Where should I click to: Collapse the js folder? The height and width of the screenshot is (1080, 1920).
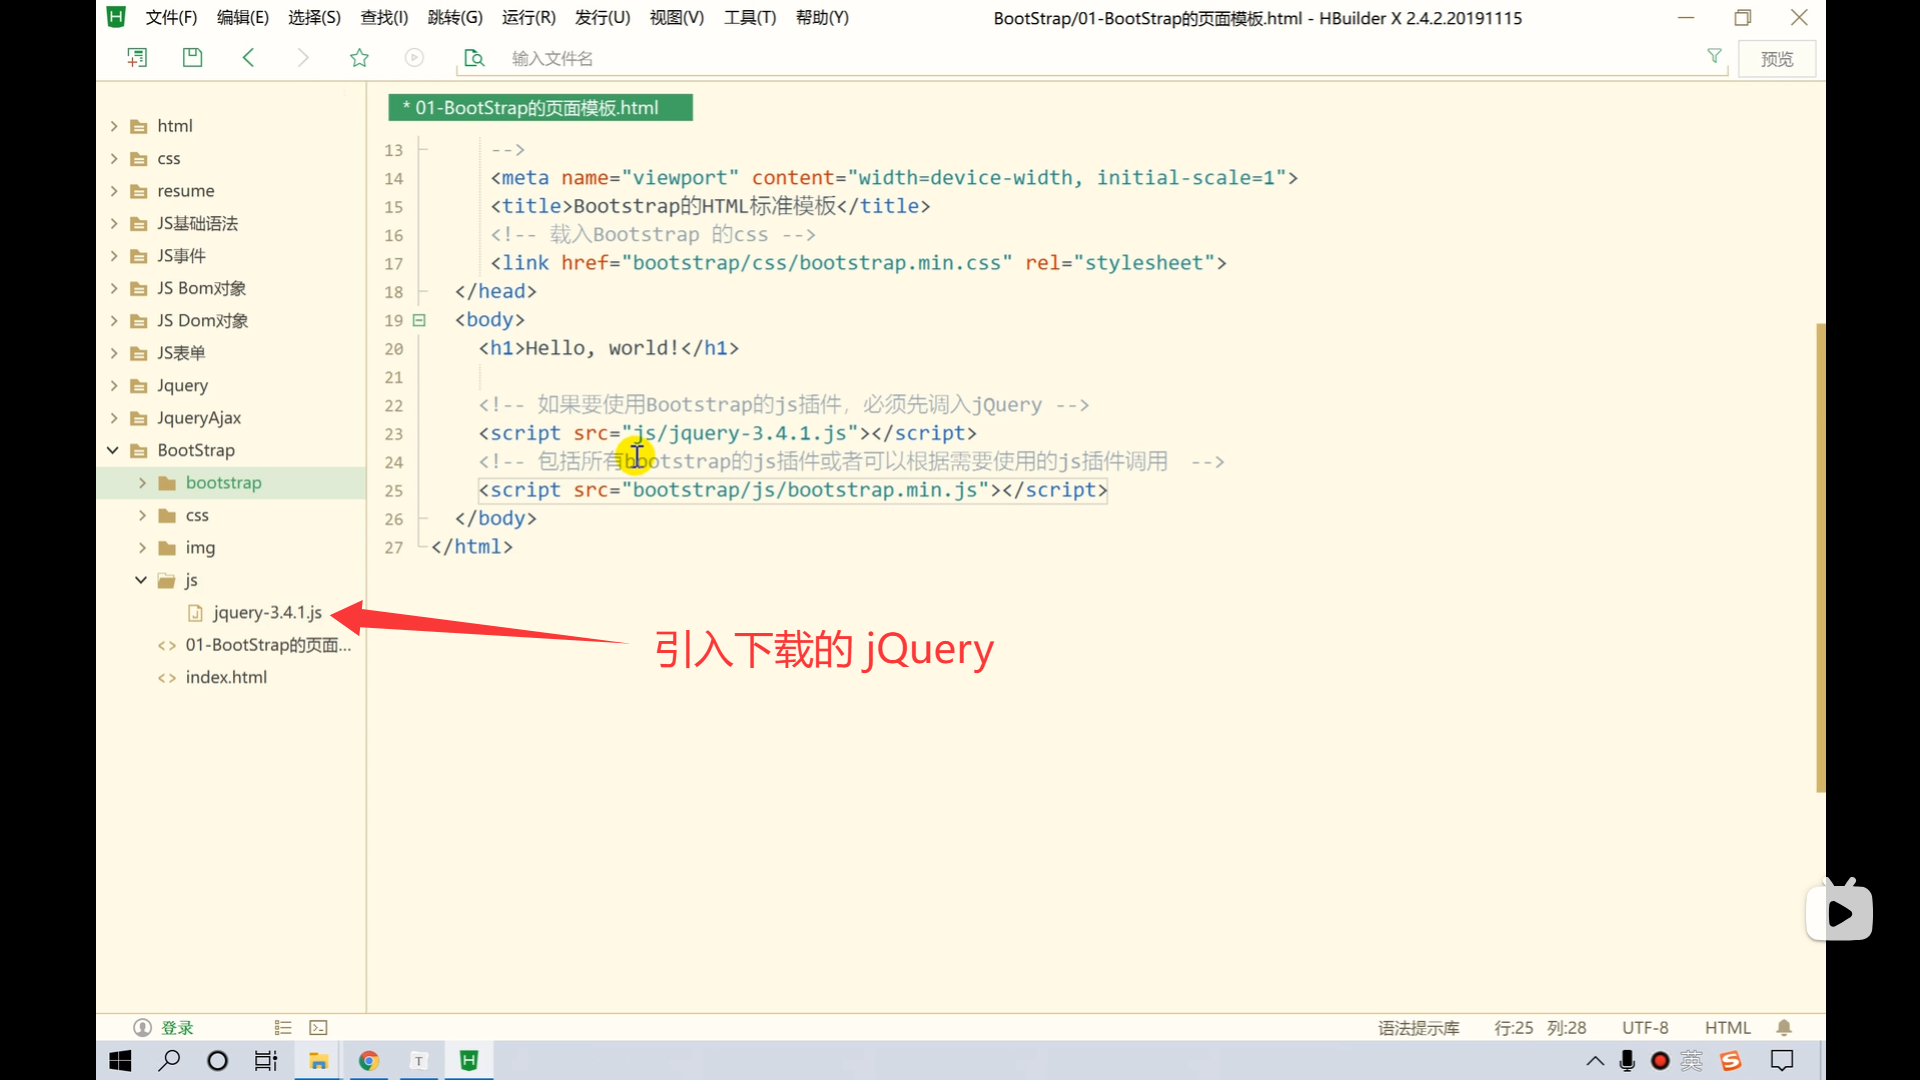141,580
